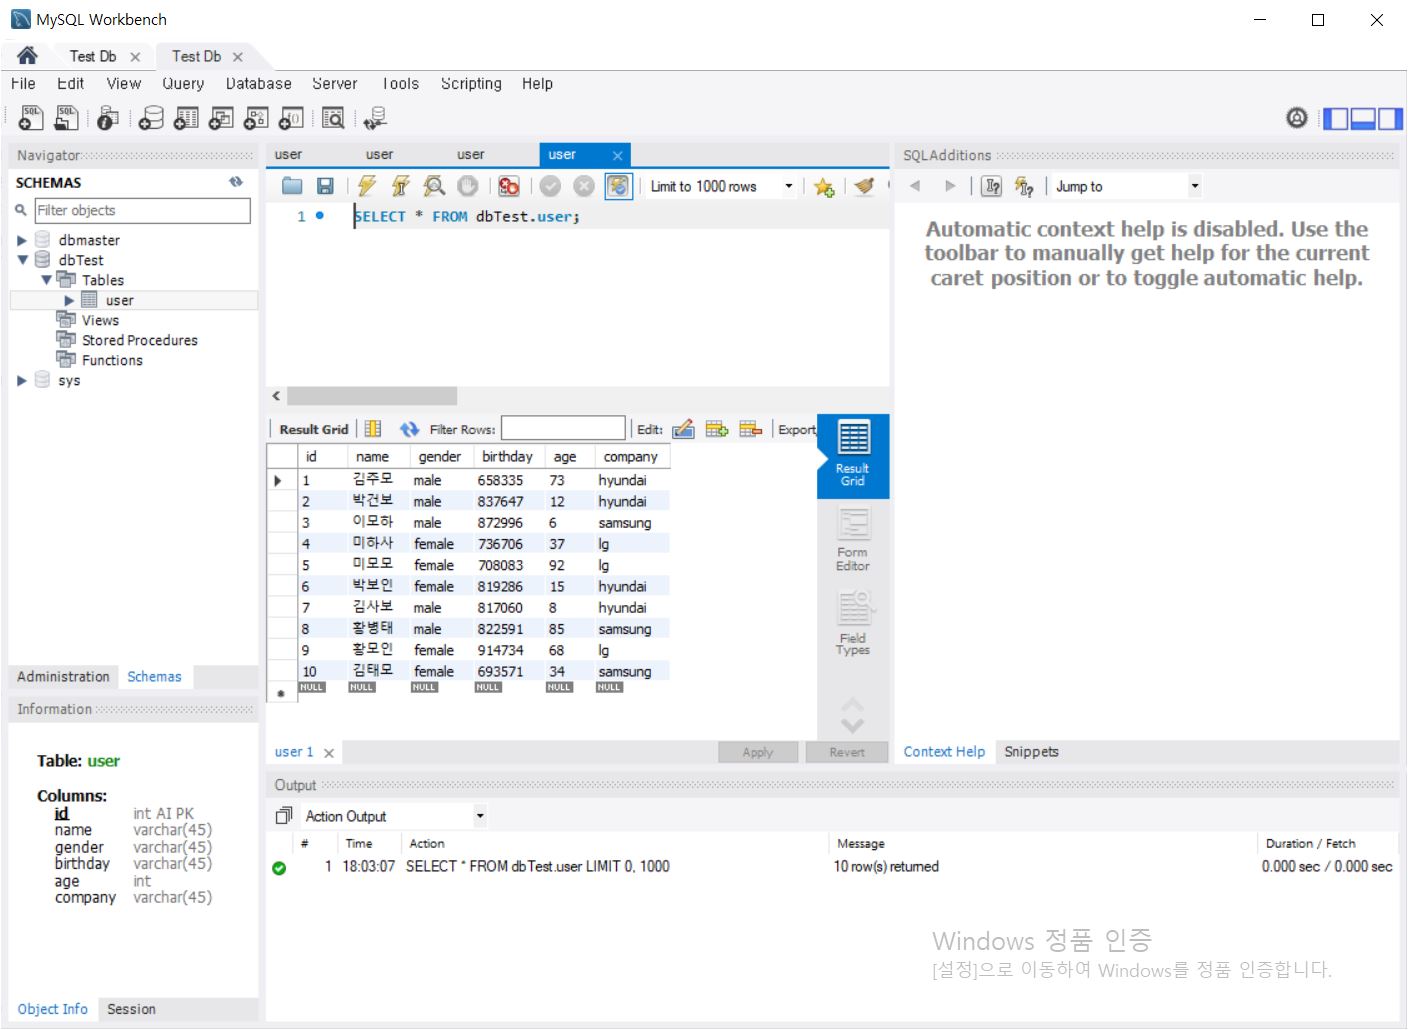
Task: Close the user 1 result tab
Action: (x=329, y=753)
